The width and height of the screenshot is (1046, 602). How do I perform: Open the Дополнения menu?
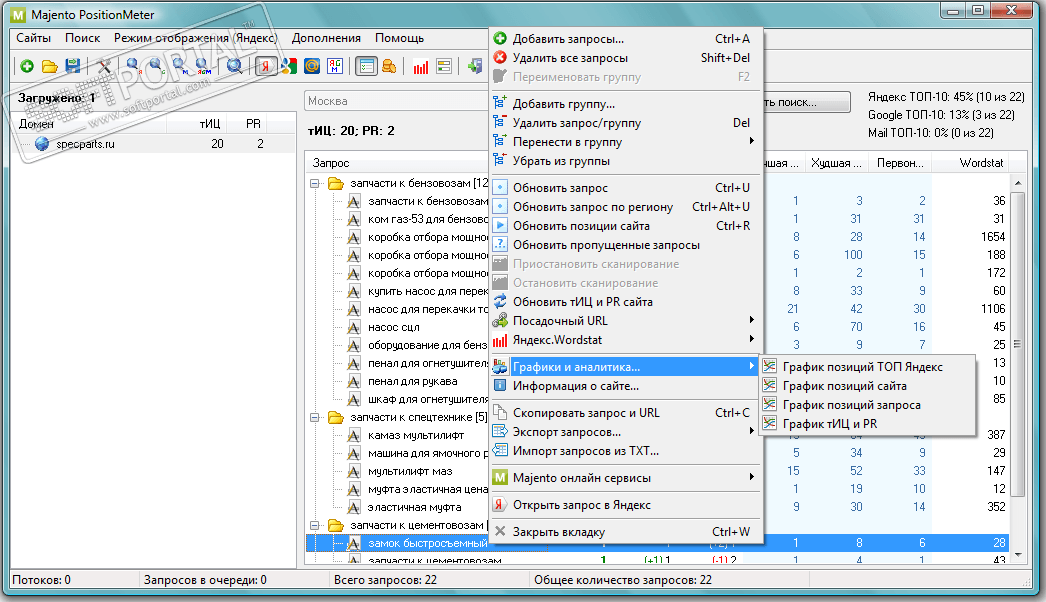(x=326, y=38)
